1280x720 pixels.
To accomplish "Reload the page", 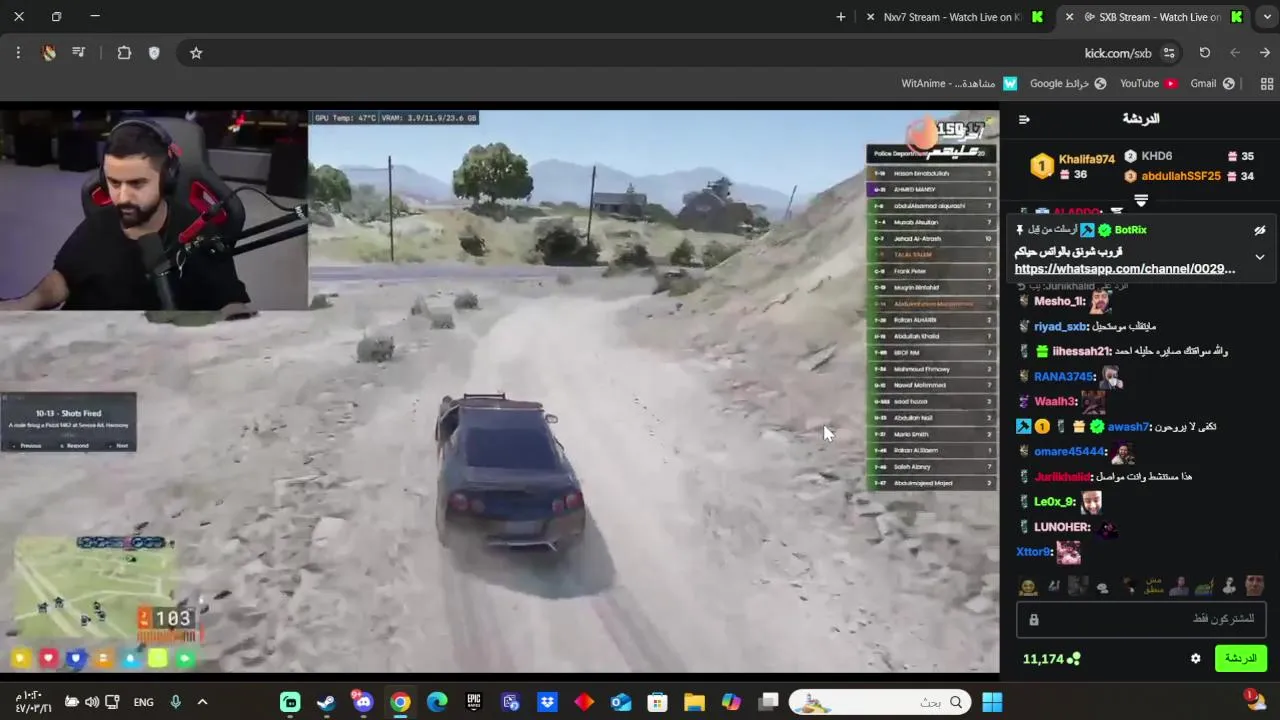I will coord(1205,53).
